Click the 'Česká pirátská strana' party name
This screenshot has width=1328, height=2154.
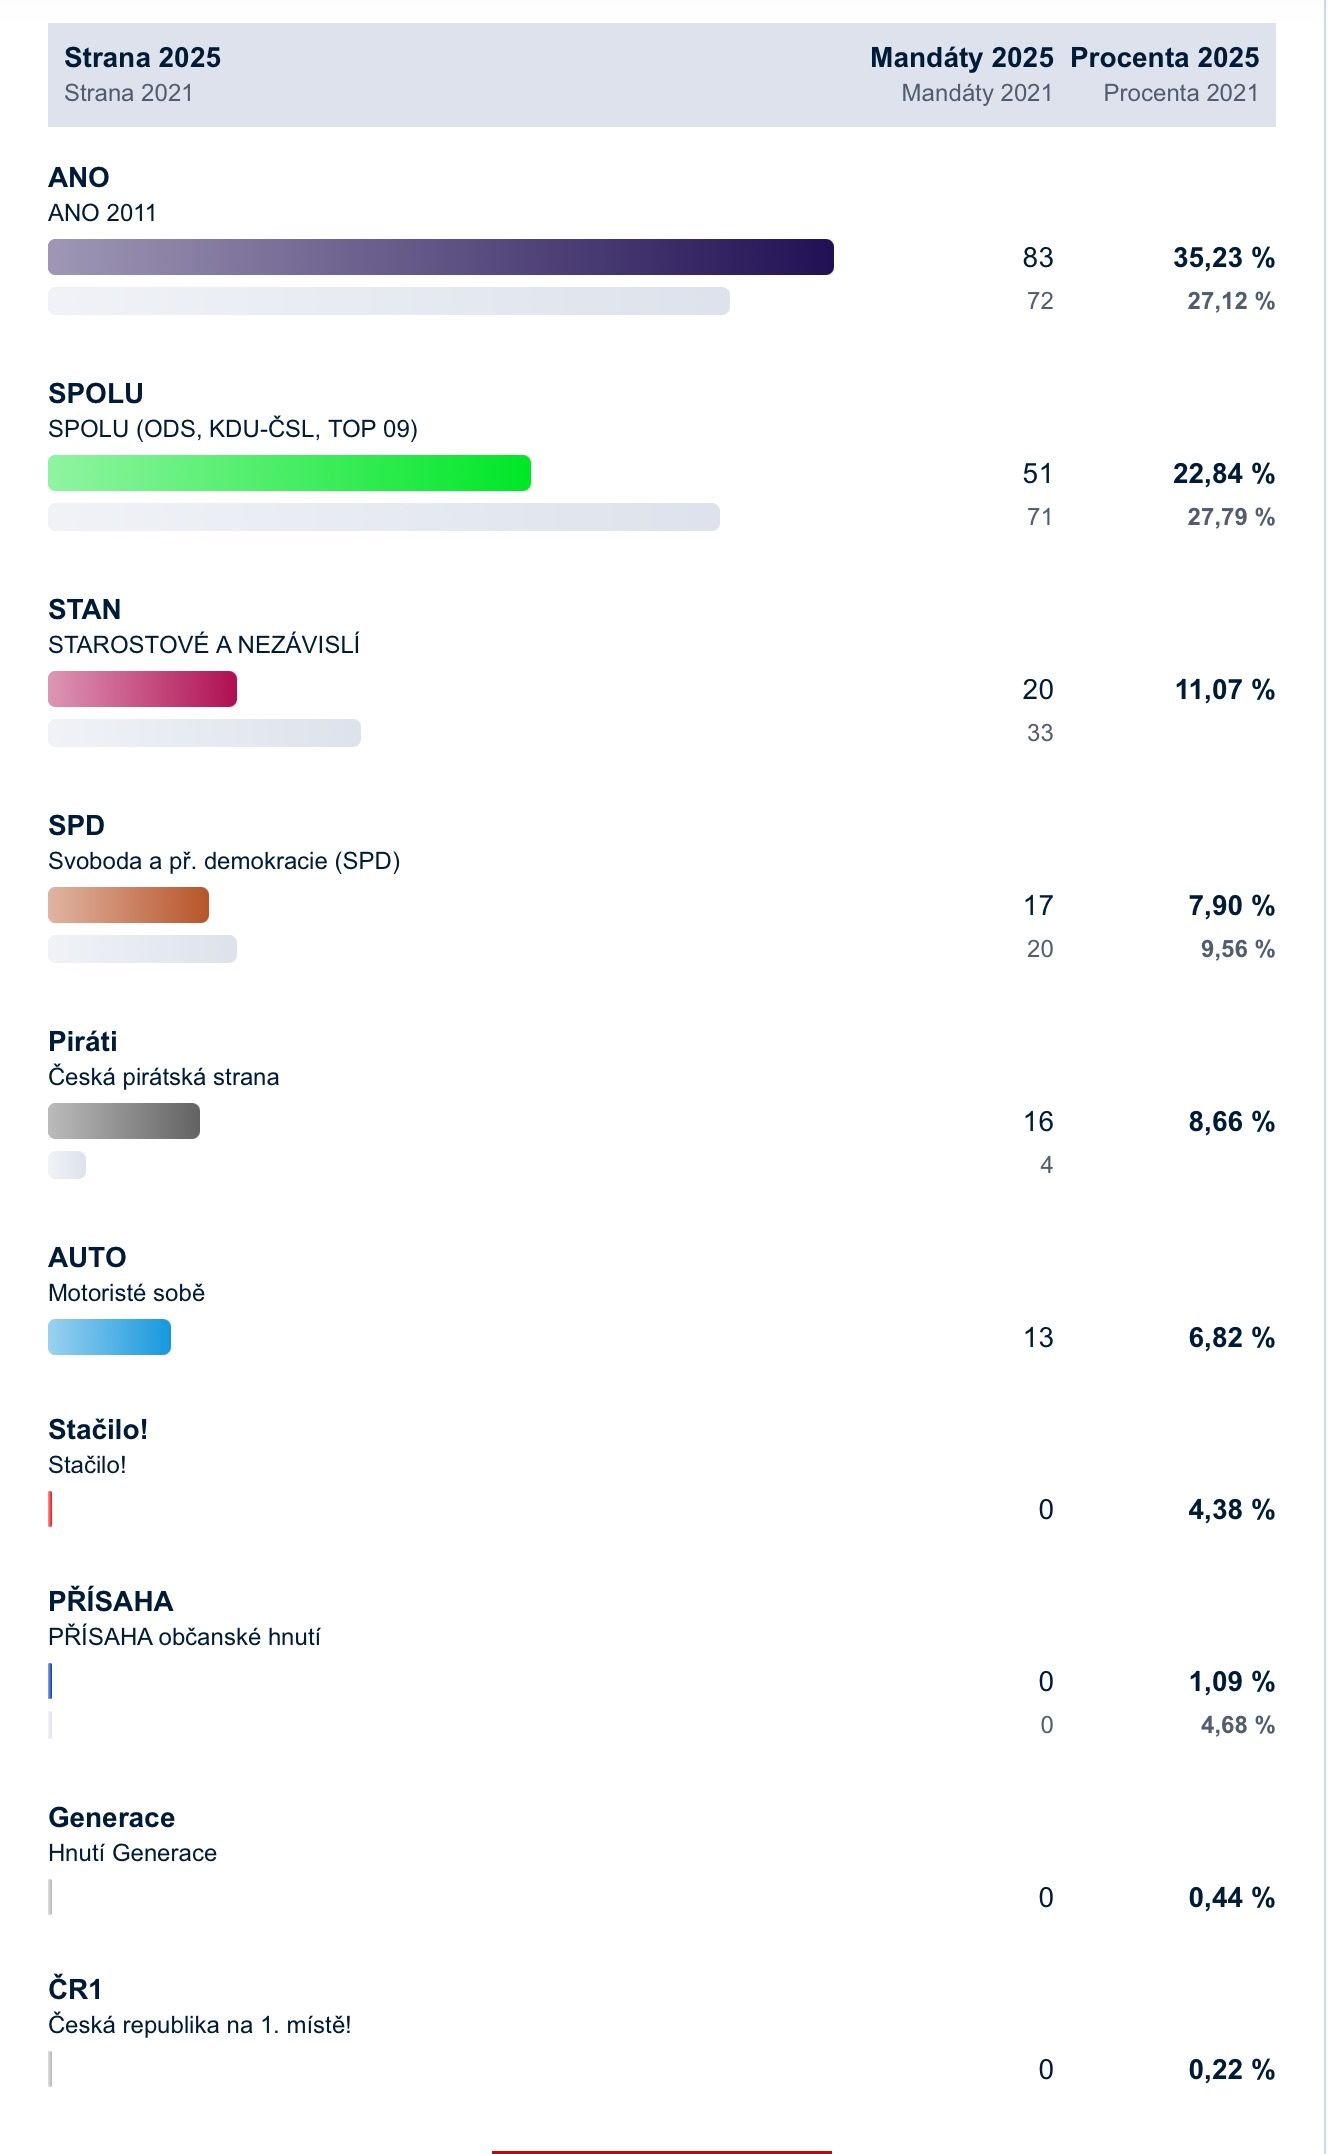[x=163, y=1077]
